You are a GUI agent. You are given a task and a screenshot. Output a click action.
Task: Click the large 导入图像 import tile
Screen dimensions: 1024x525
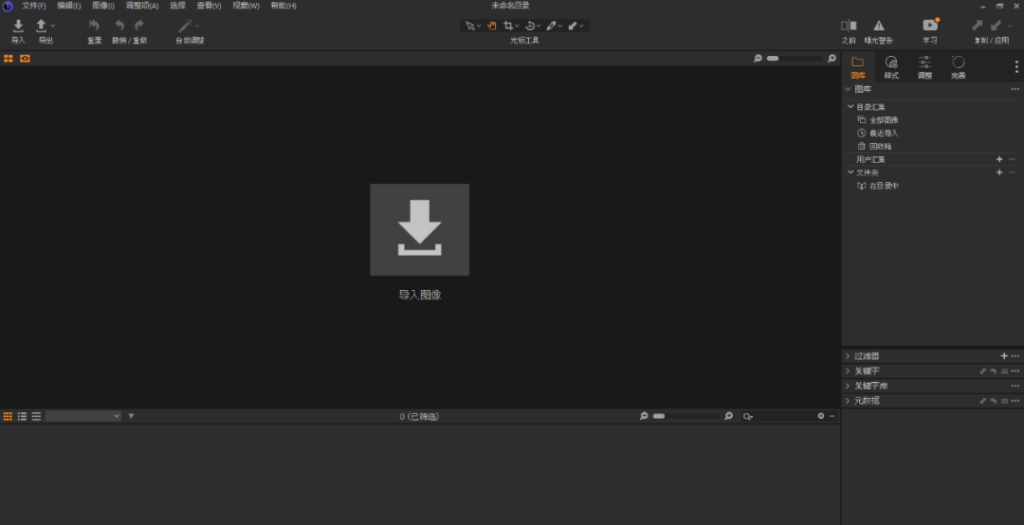pyautogui.click(x=419, y=229)
